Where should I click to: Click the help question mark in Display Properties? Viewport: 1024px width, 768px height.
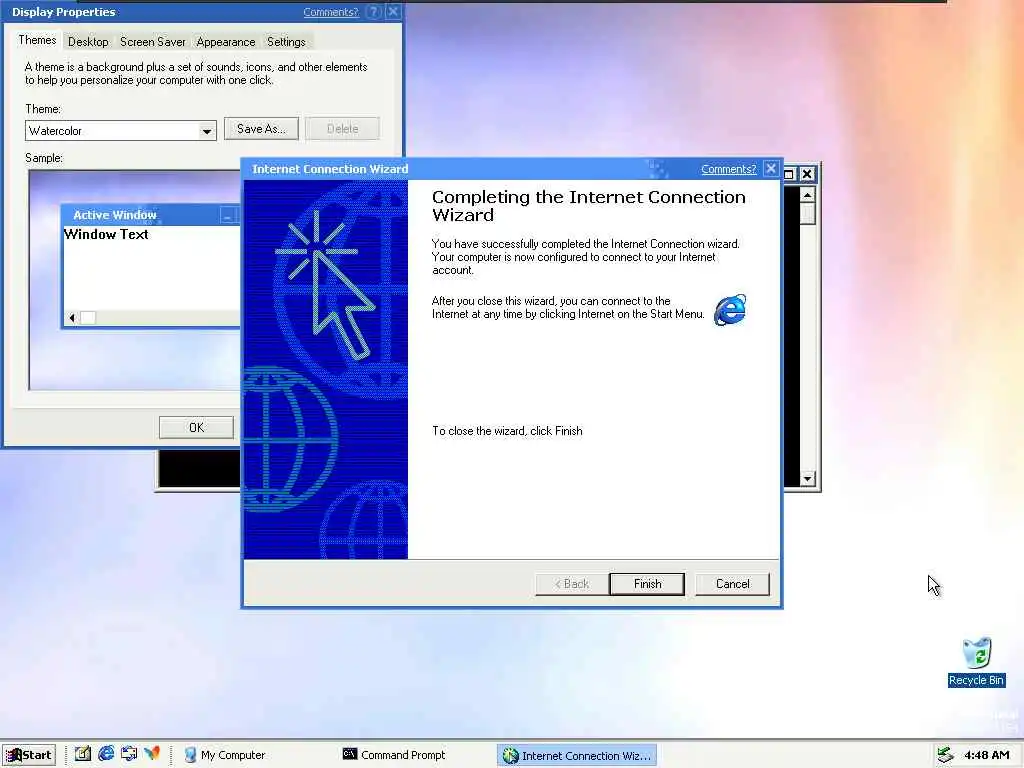coord(373,12)
